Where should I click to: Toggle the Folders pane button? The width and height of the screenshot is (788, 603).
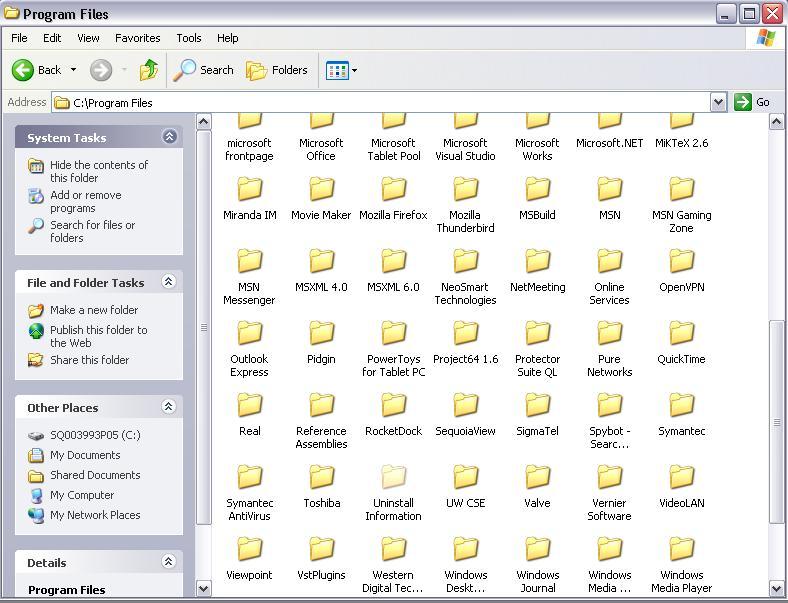click(277, 70)
